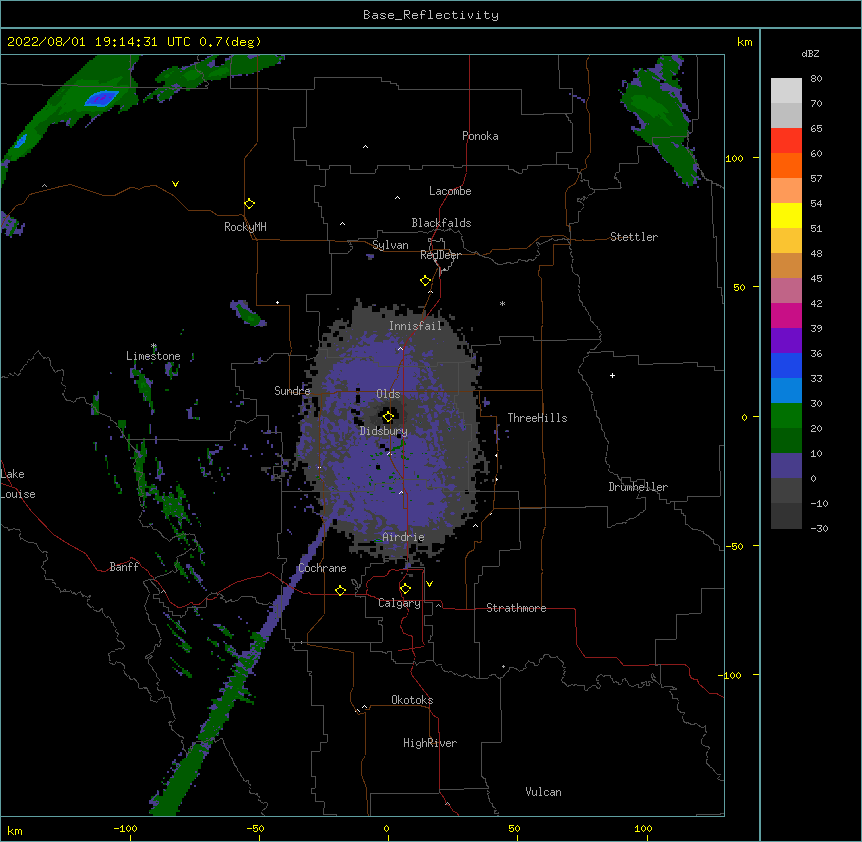The image size is (862, 842).
Task: Click the white asterisk above Limestone label
Action: tap(154, 346)
